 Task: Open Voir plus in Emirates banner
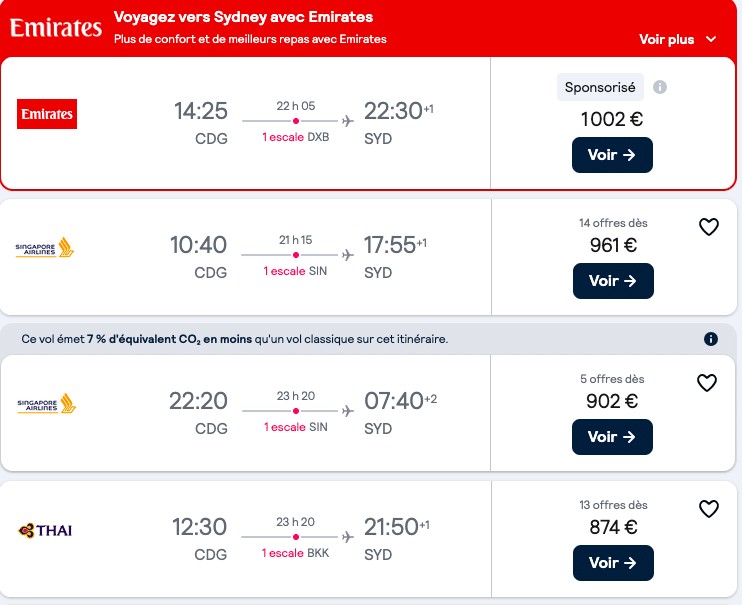(666, 39)
